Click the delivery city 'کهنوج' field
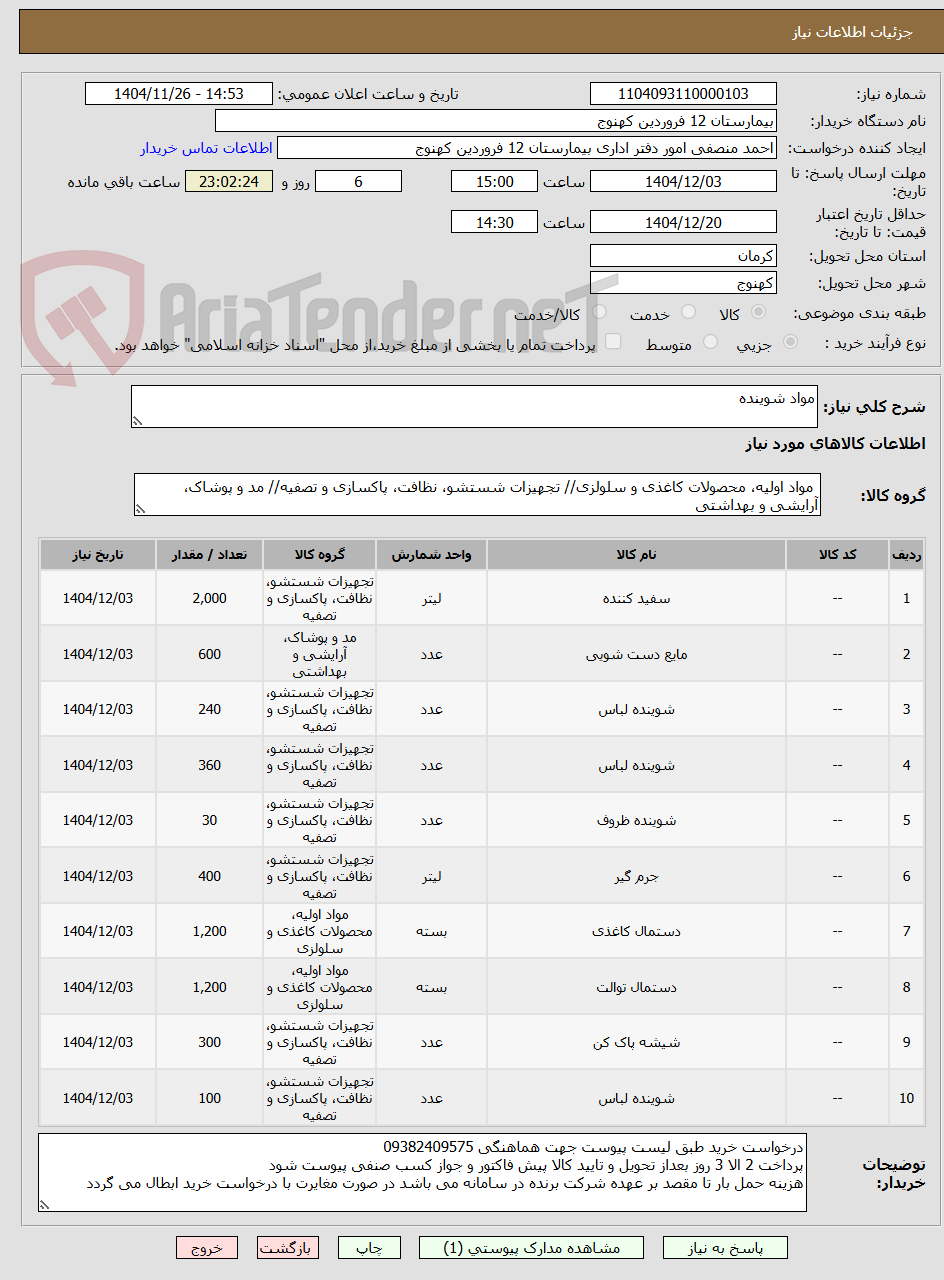The image size is (944, 1280). (x=683, y=283)
